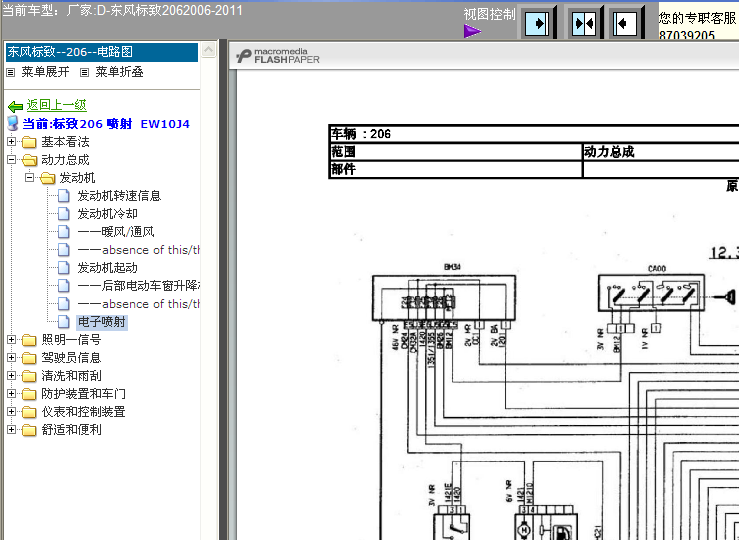Expand the 照明—信号 folder

11,339
